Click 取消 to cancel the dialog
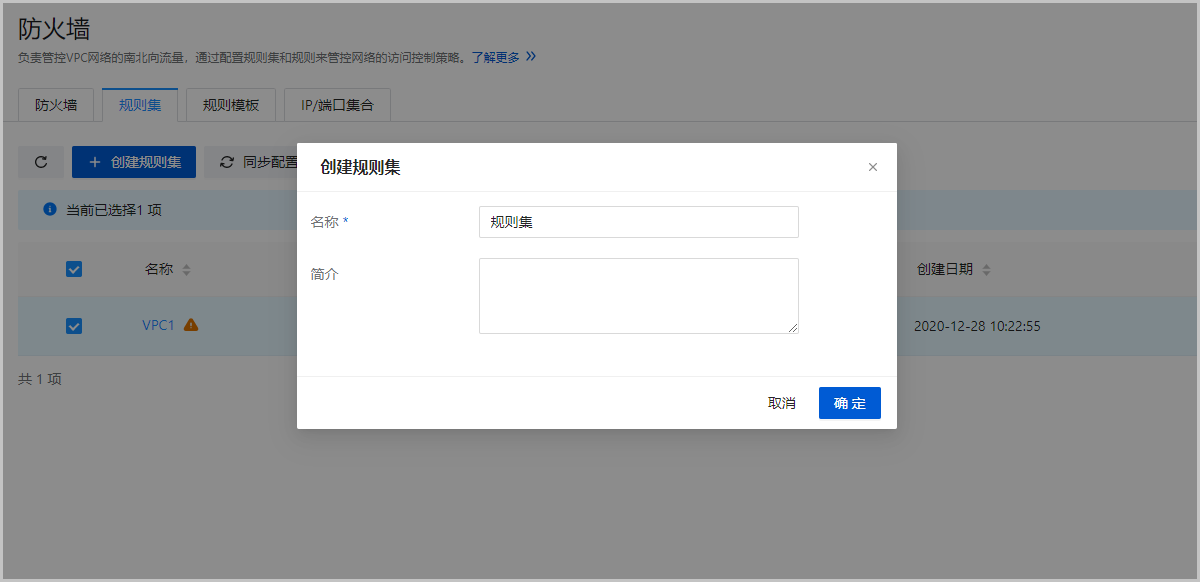The width and height of the screenshot is (1200, 582). [x=781, y=403]
